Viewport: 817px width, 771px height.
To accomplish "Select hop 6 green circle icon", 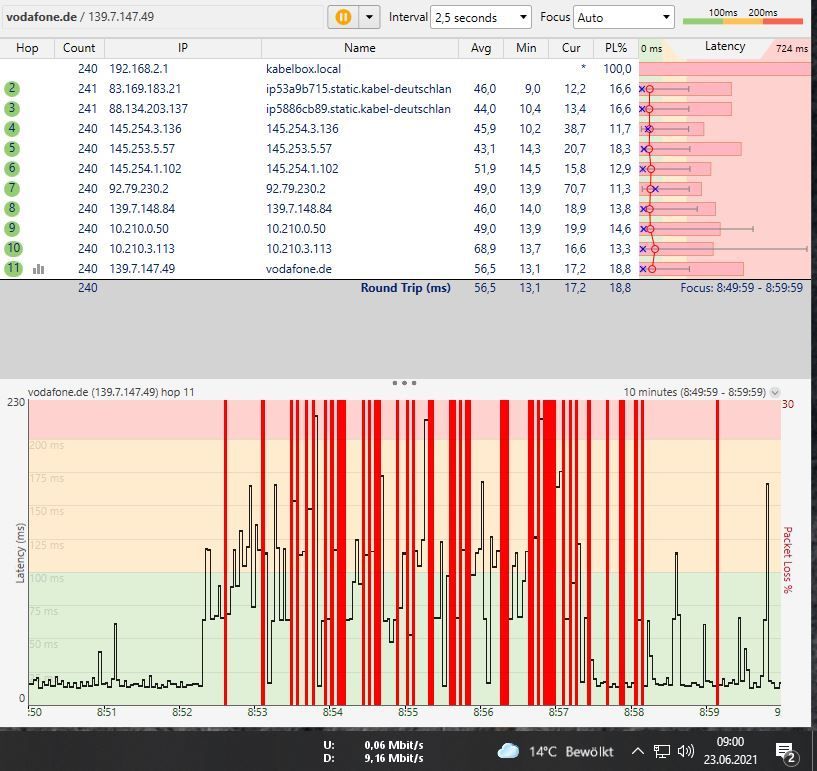I will [x=12, y=168].
